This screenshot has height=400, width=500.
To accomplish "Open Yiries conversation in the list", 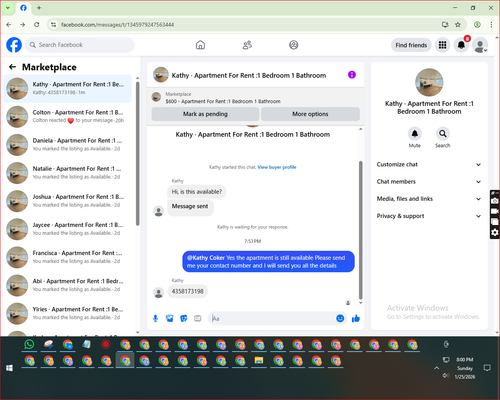I will [x=68, y=313].
